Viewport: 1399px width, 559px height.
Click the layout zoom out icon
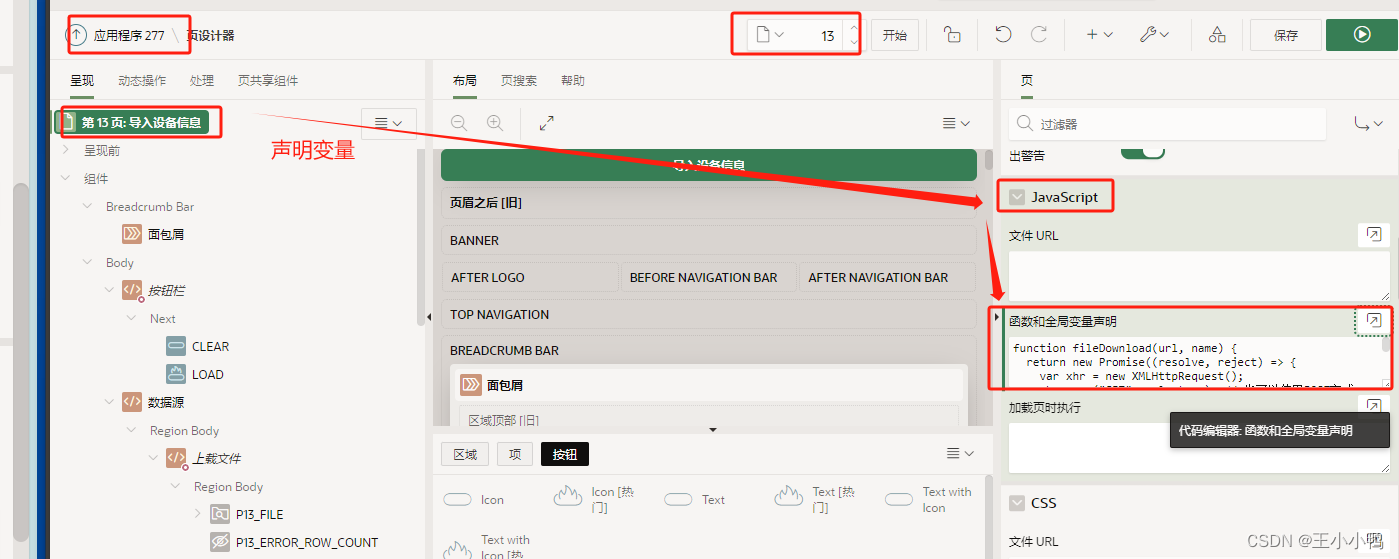(x=459, y=123)
